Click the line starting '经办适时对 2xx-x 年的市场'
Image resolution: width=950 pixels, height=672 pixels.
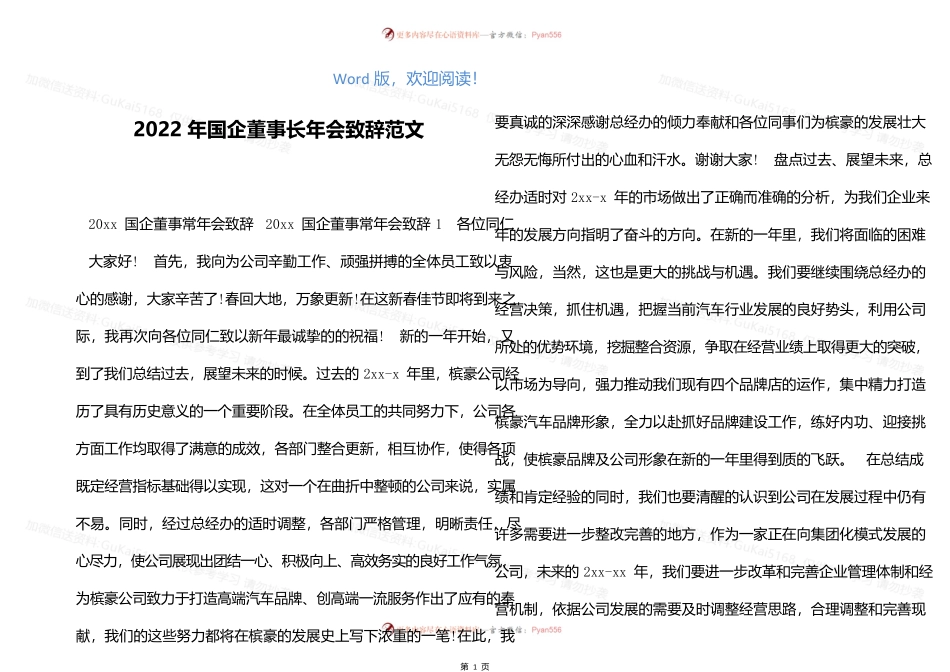(710, 196)
